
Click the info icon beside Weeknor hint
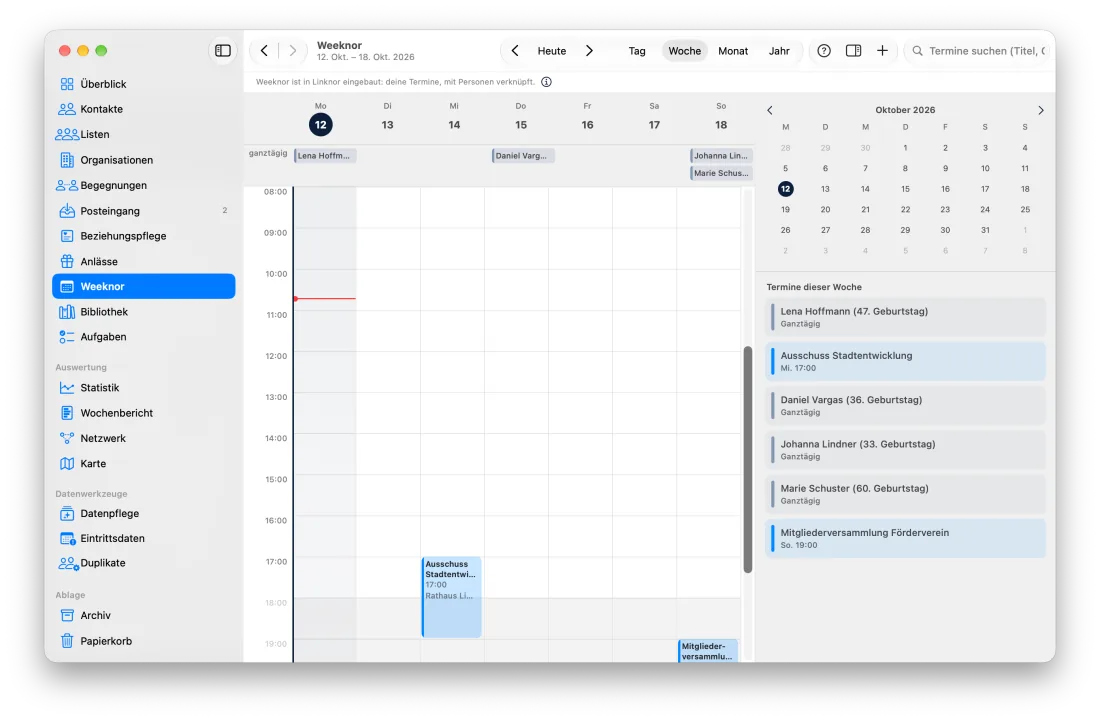coord(546,82)
